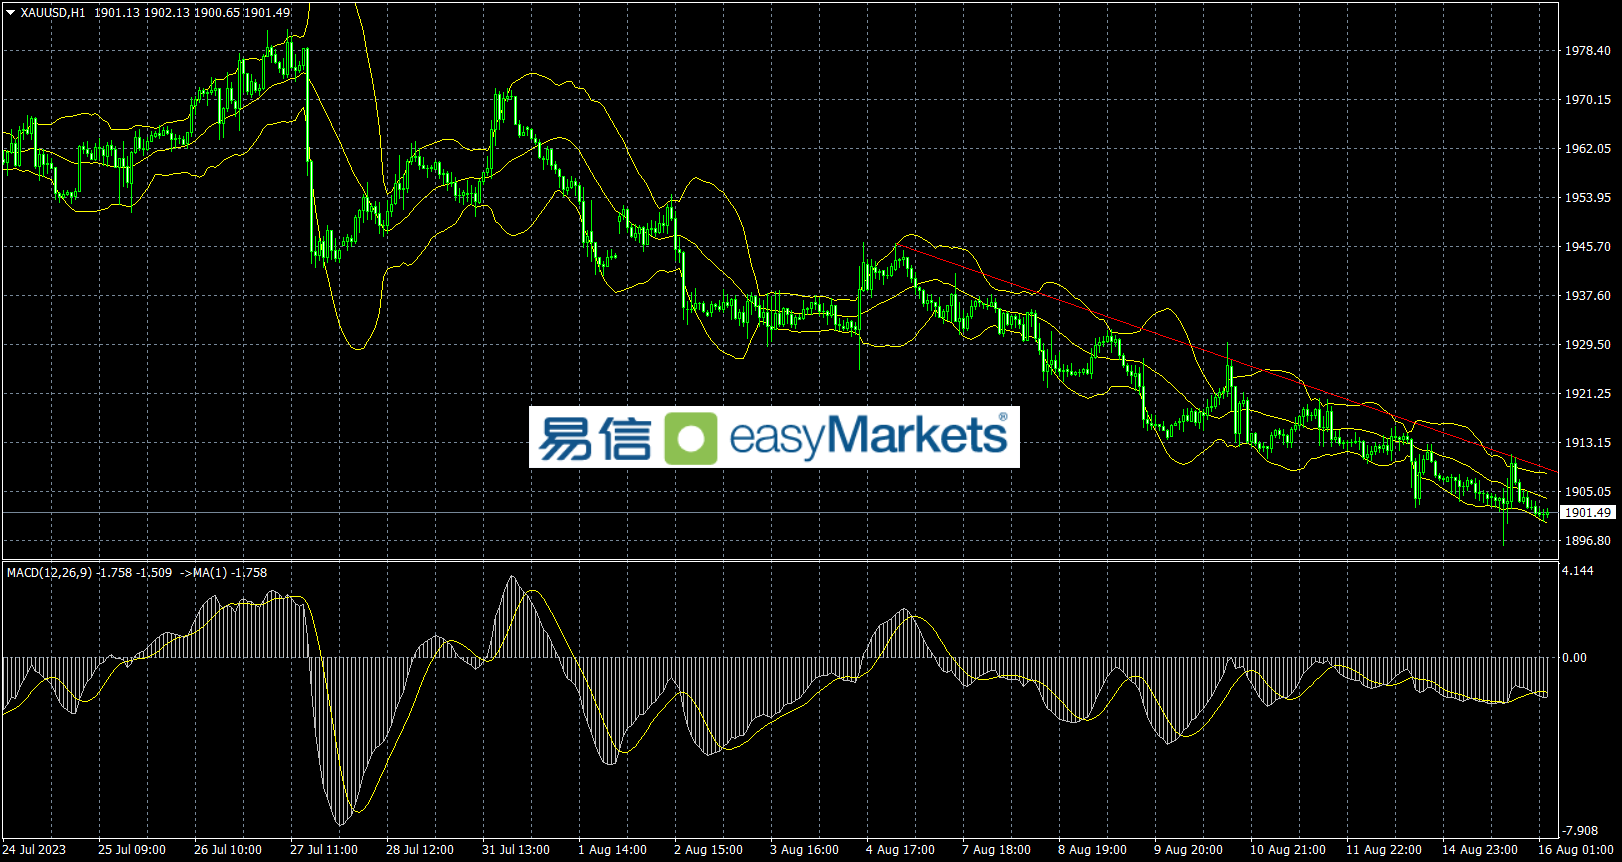Click the 11 Aug 22:00 time label
This screenshot has height=862, width=1622.
coord(1384,850)
